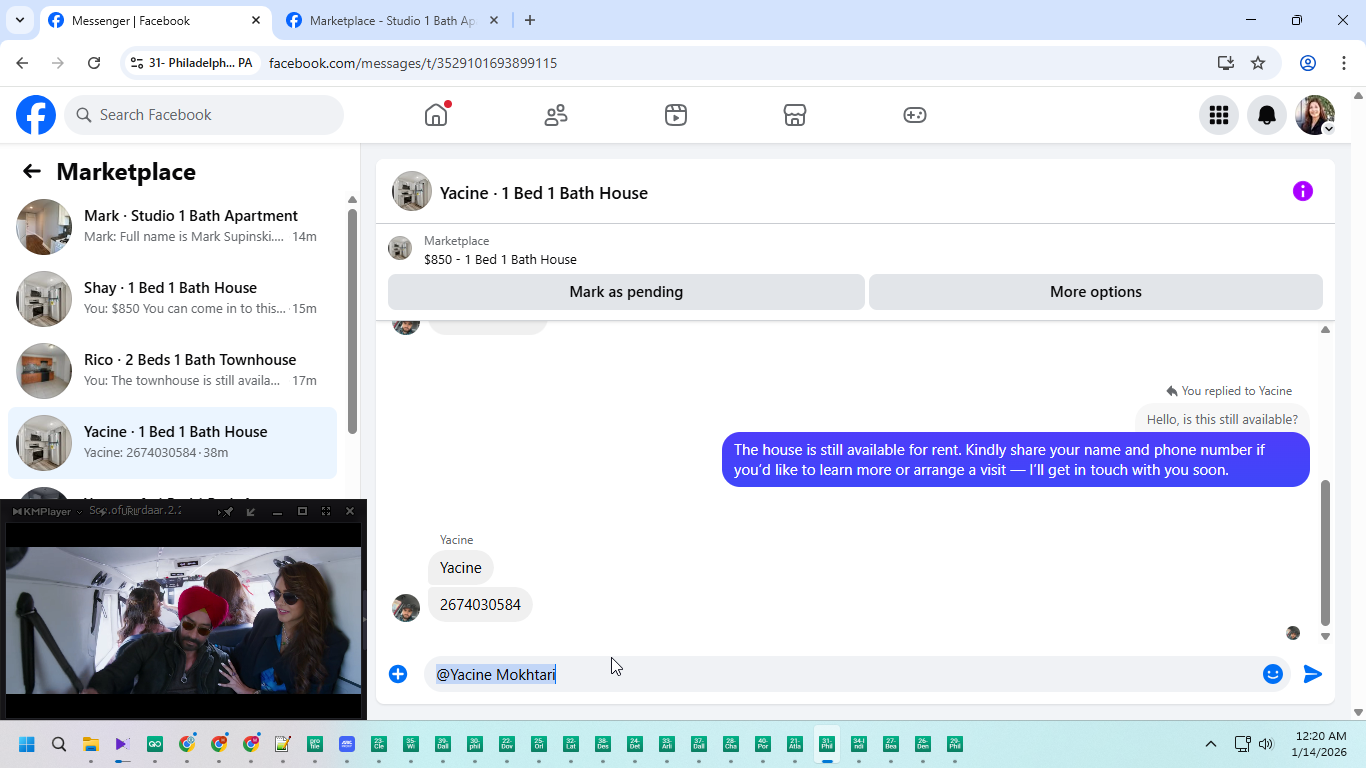Click KMPlayer fullscreen icon
This screenshot has height=768, width=1366.
[326, 511]
